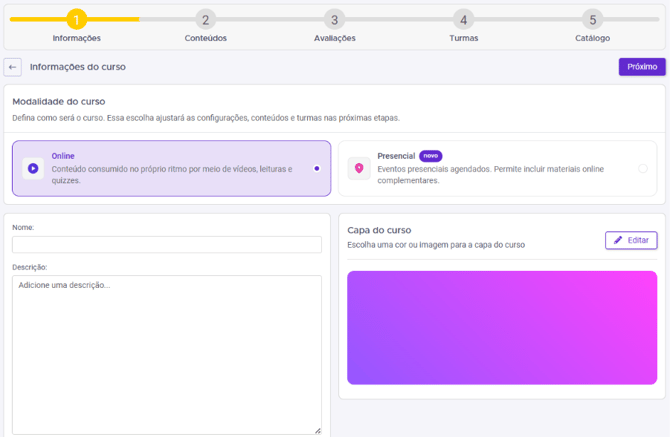Click the purple gradient course cover
This screenshot has height=437, width=670.
pos(502,328)
